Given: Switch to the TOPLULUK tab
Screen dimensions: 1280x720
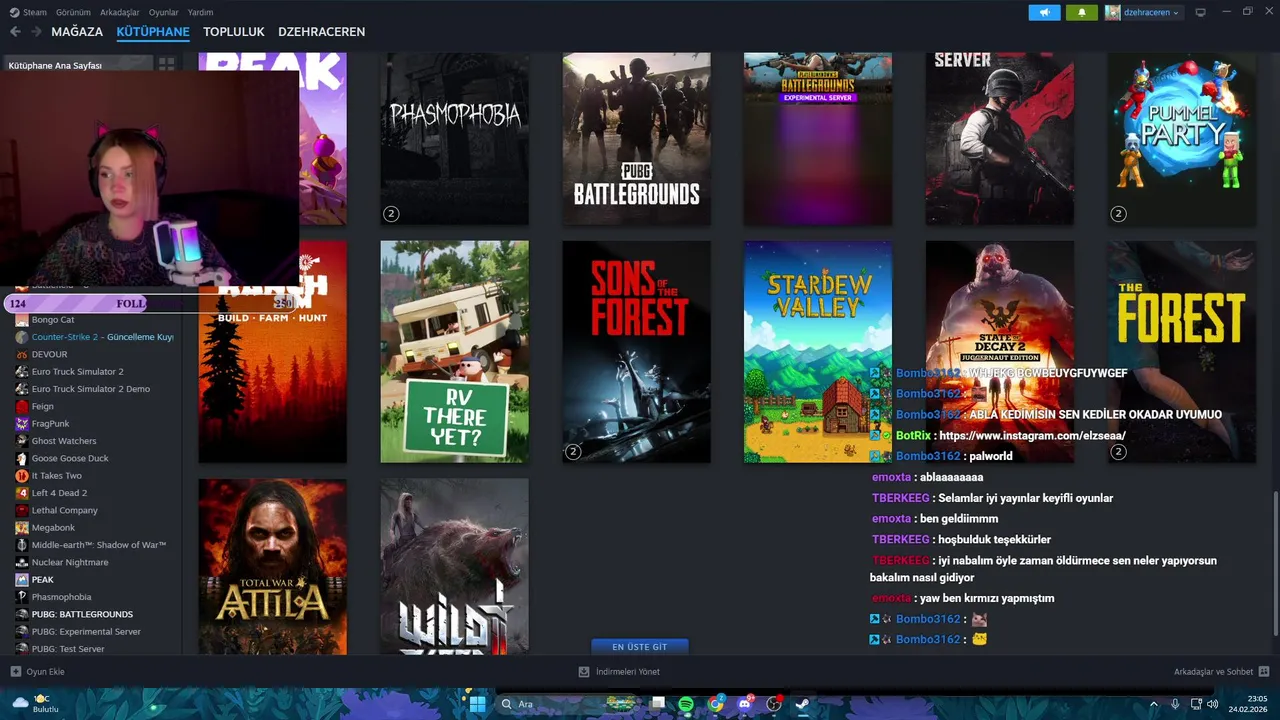Looking at the screenshot, I should pyautogui.click(x=234, y=32).
